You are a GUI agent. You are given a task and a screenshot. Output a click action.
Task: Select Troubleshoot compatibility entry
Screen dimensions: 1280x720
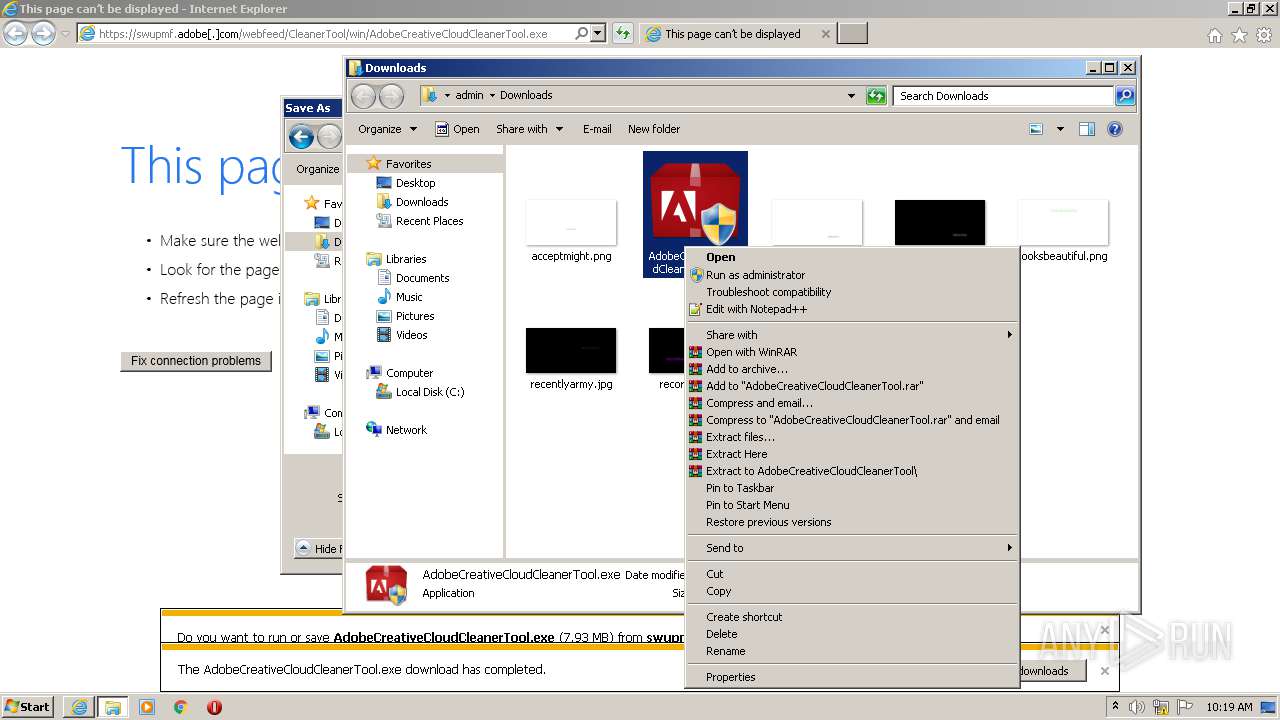coord(768,292)
